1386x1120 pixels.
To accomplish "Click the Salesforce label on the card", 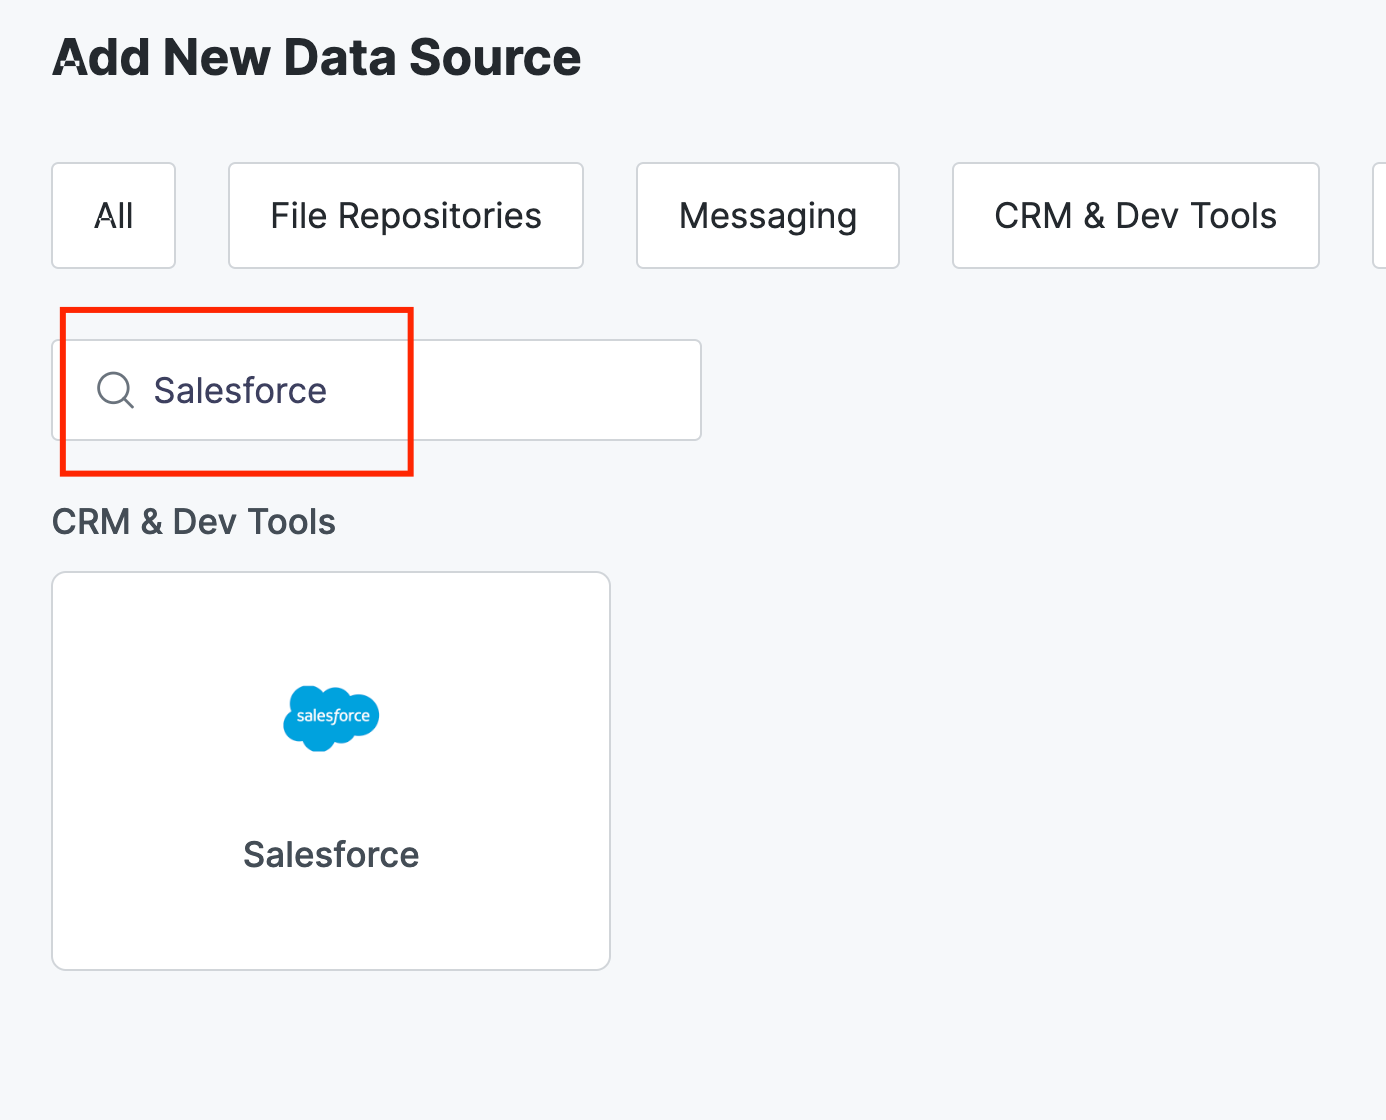I will click(331, 855).
